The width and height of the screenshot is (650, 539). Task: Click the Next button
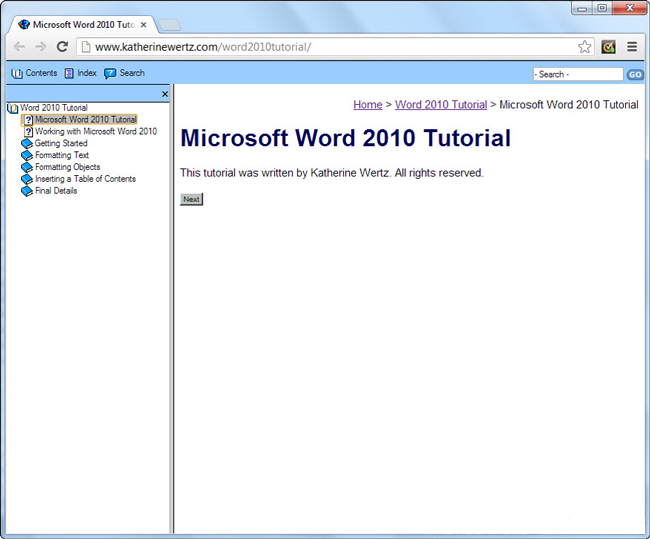(192, 199)
